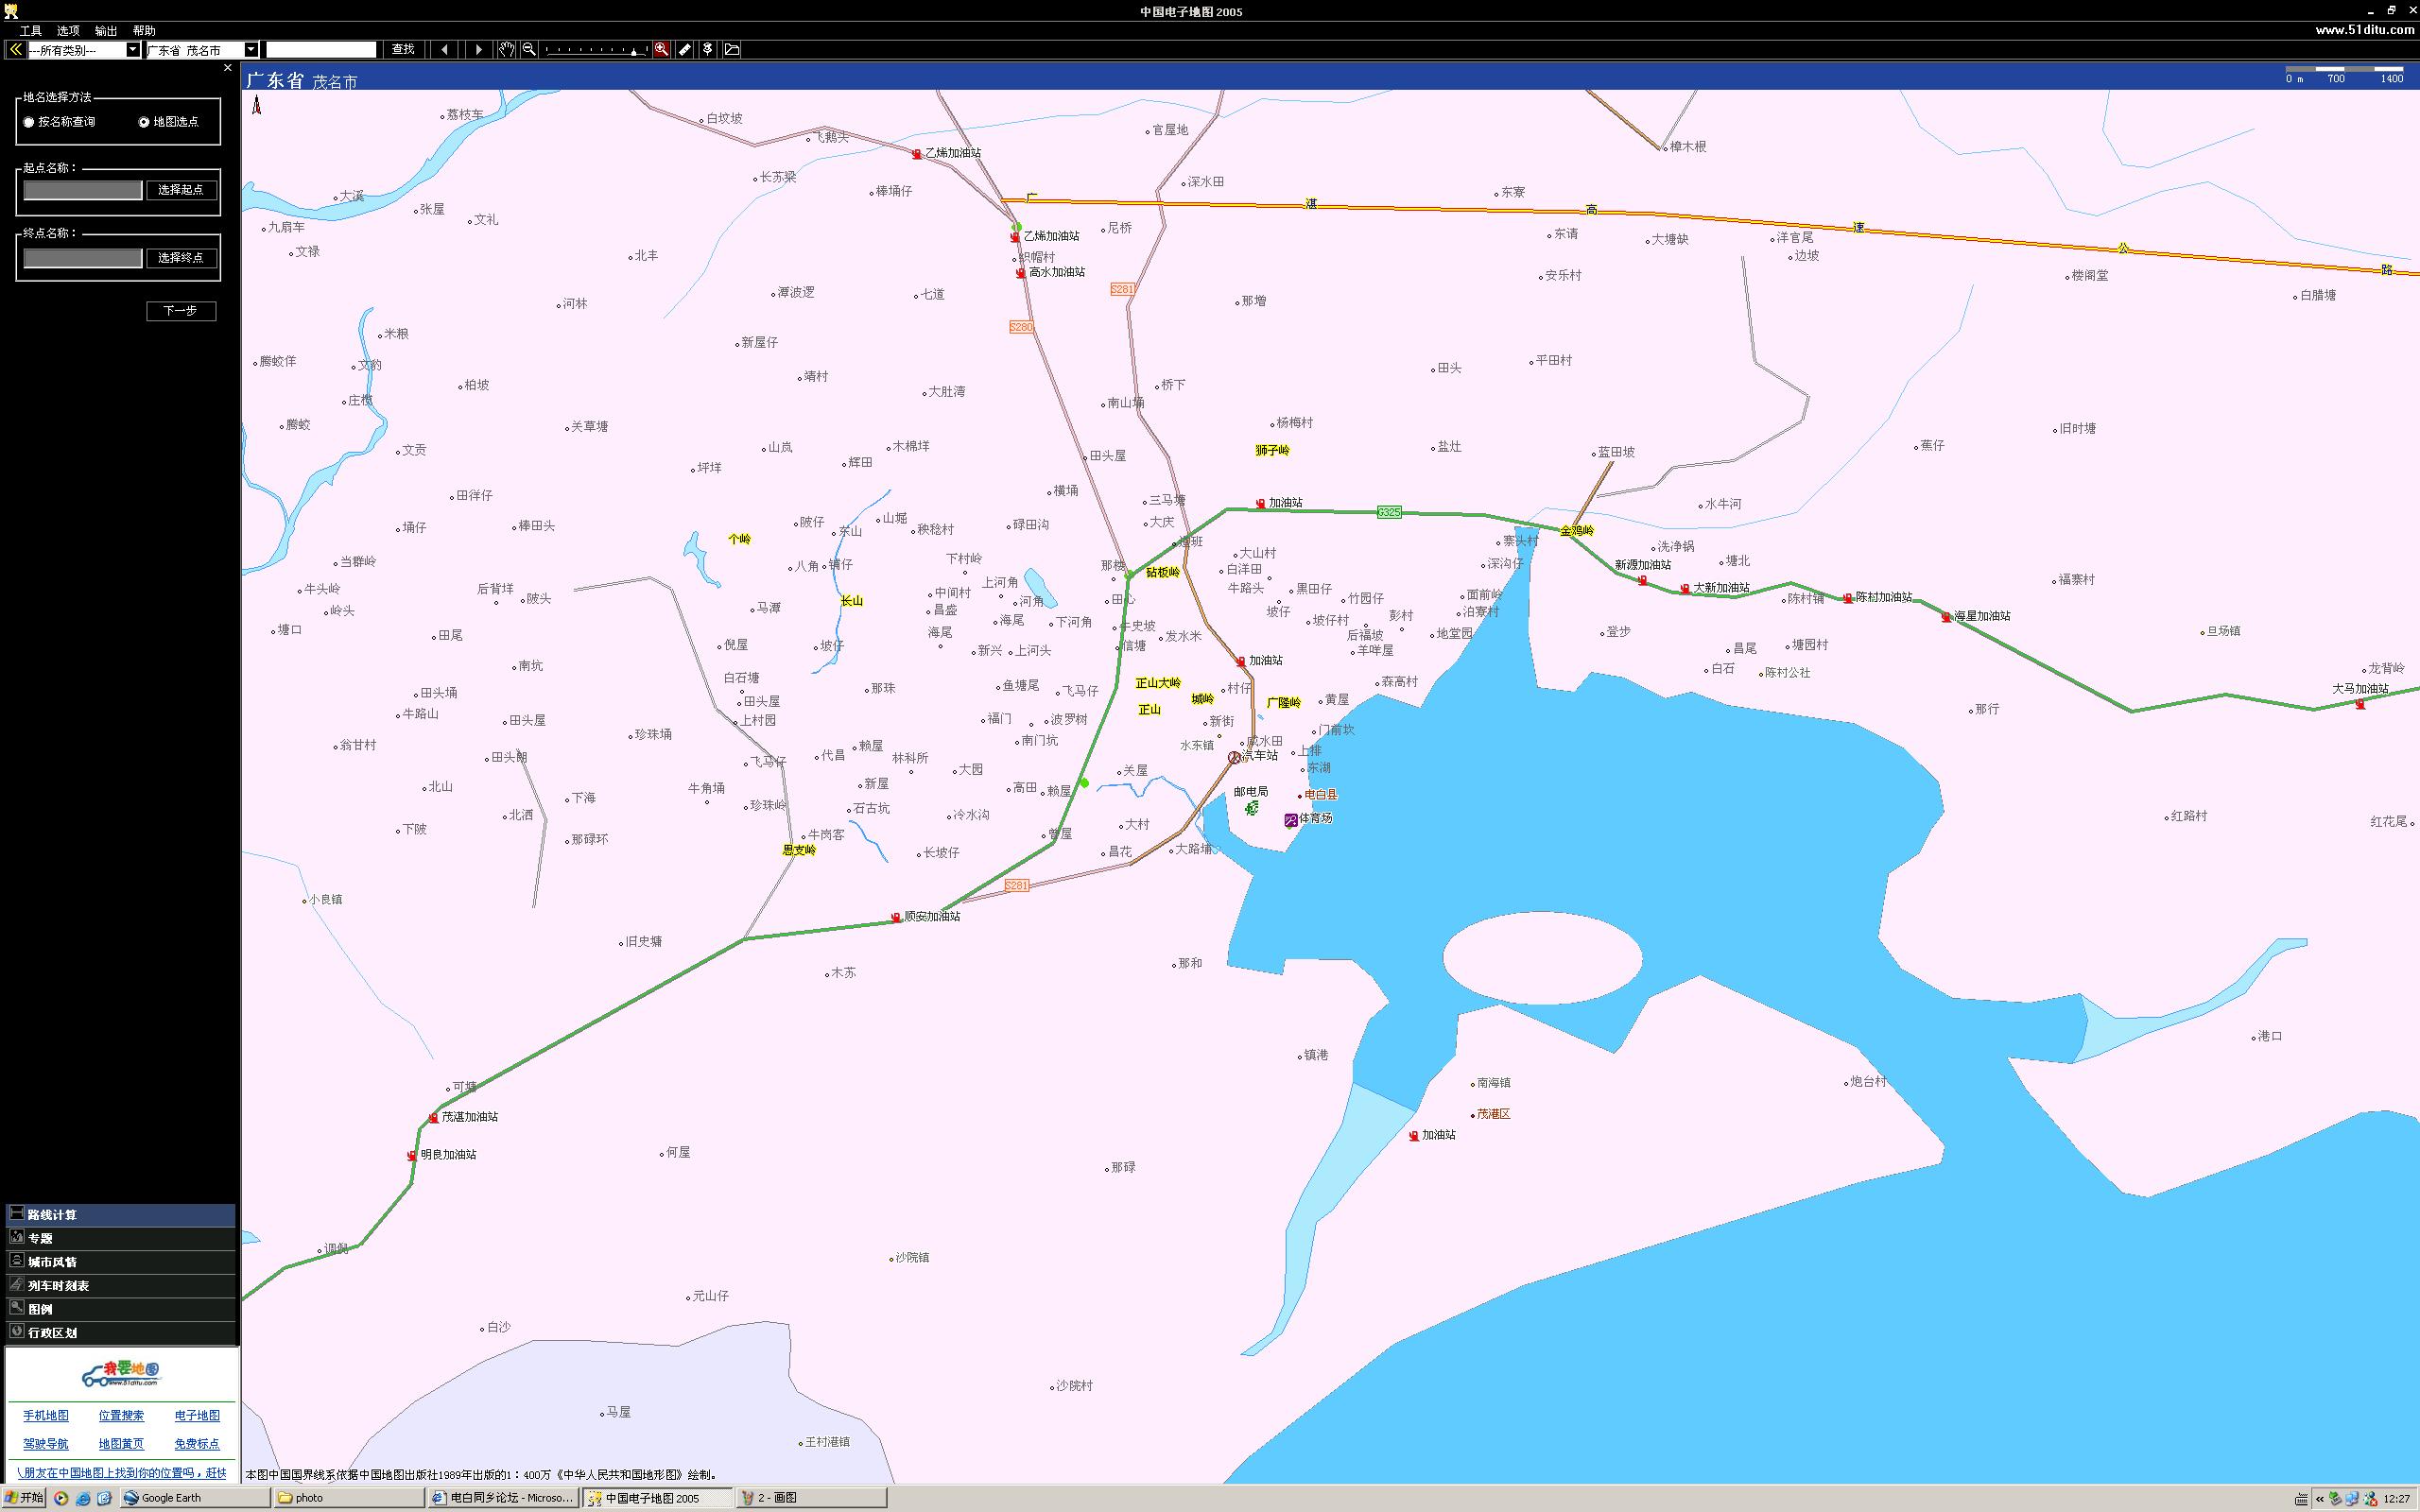Click the red zoom in magnifier icon

661,49
